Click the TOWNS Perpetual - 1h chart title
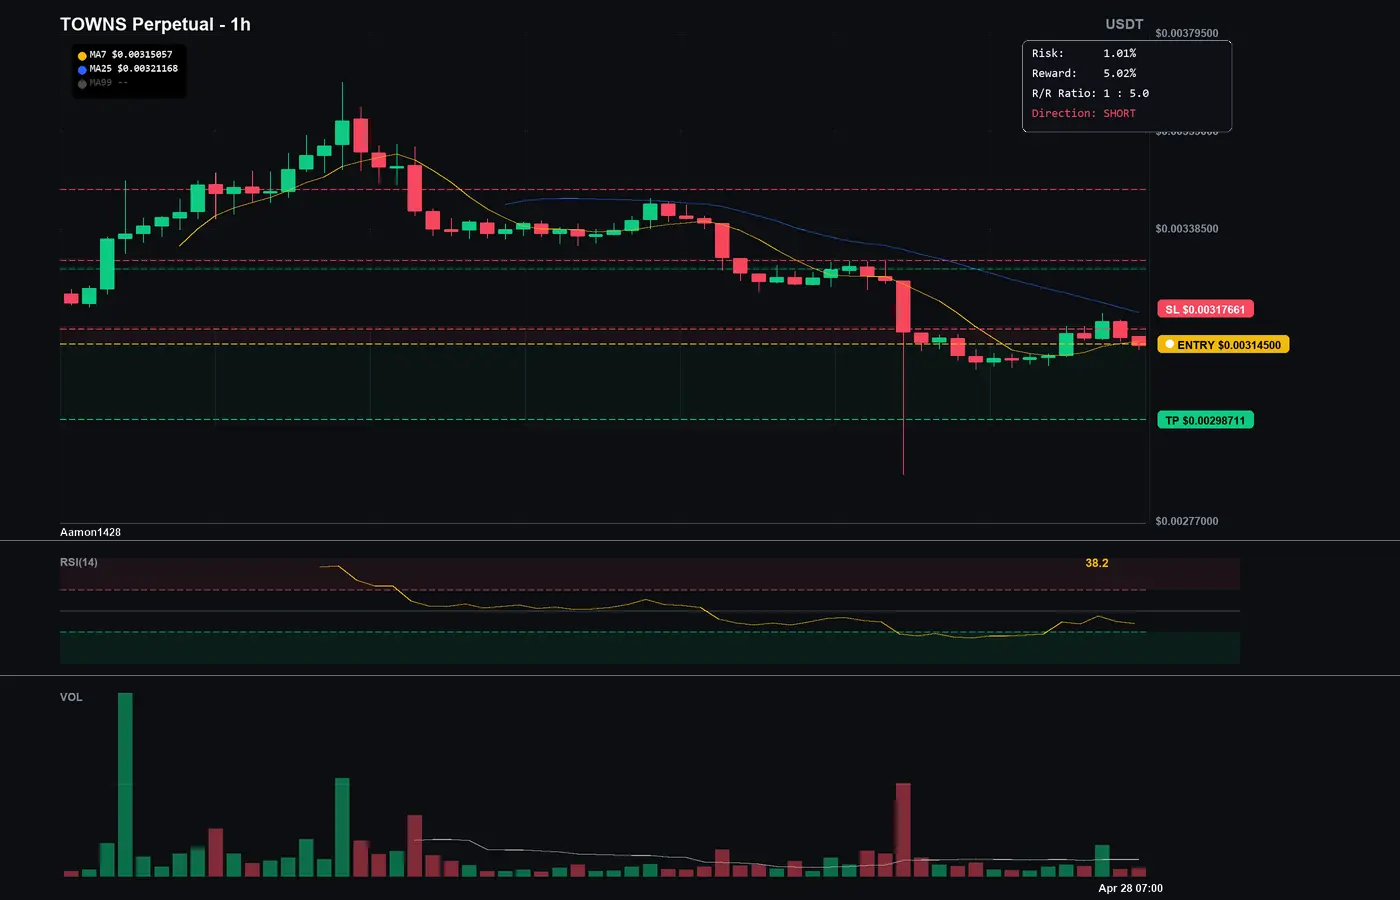The height and width of the screenshot is (900, 1400). 155,25
